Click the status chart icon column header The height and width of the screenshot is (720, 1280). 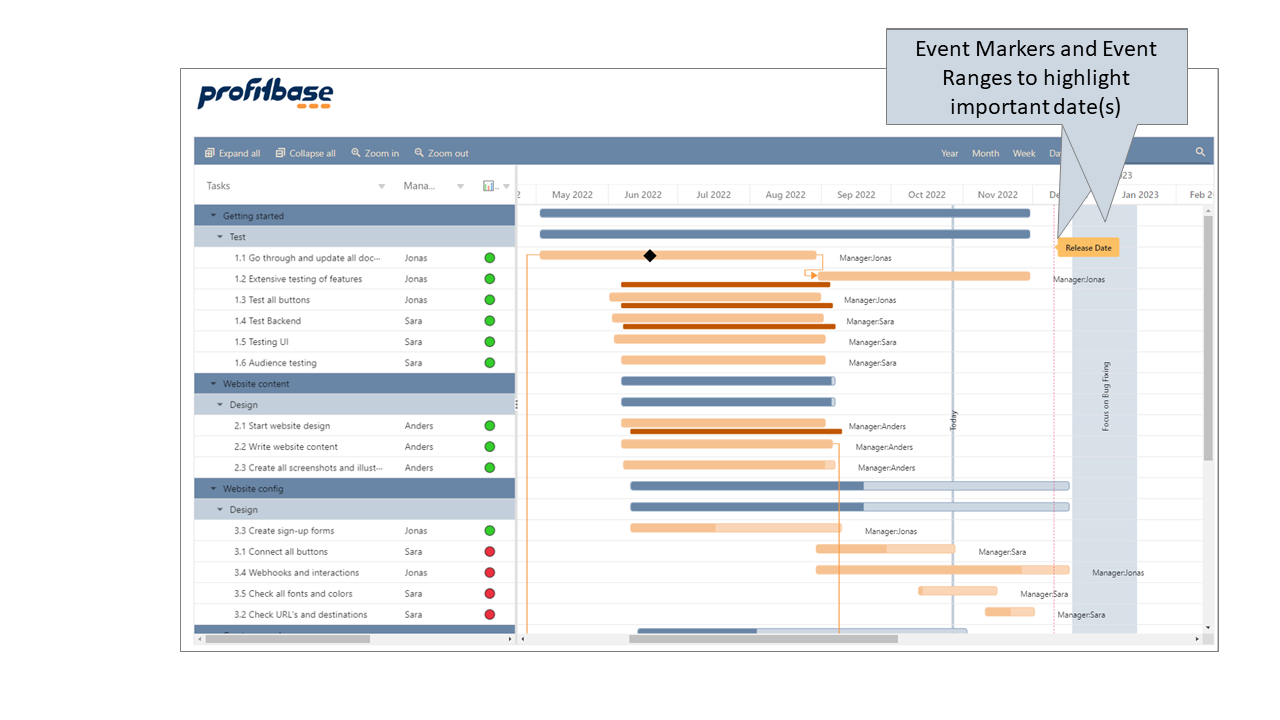point(490,186)
